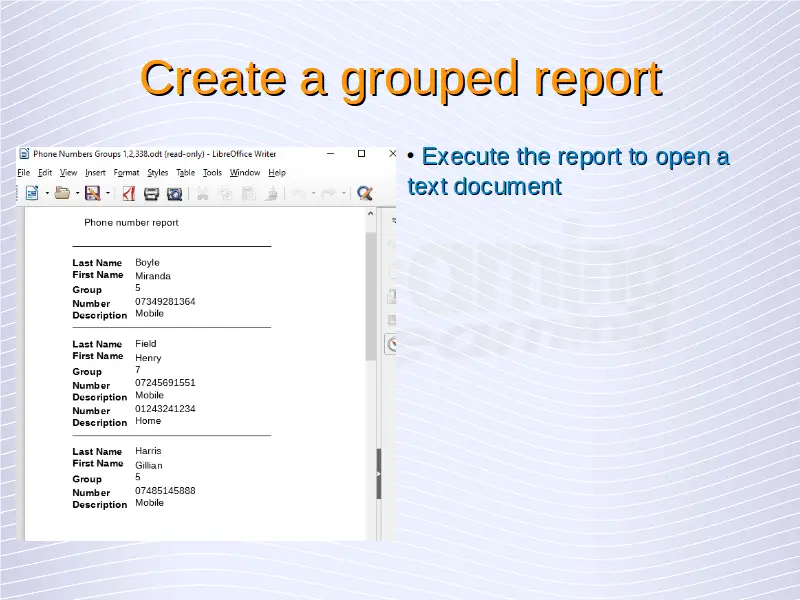Open the Insert menu
This screenshot has width=800, height=600.
95,172
